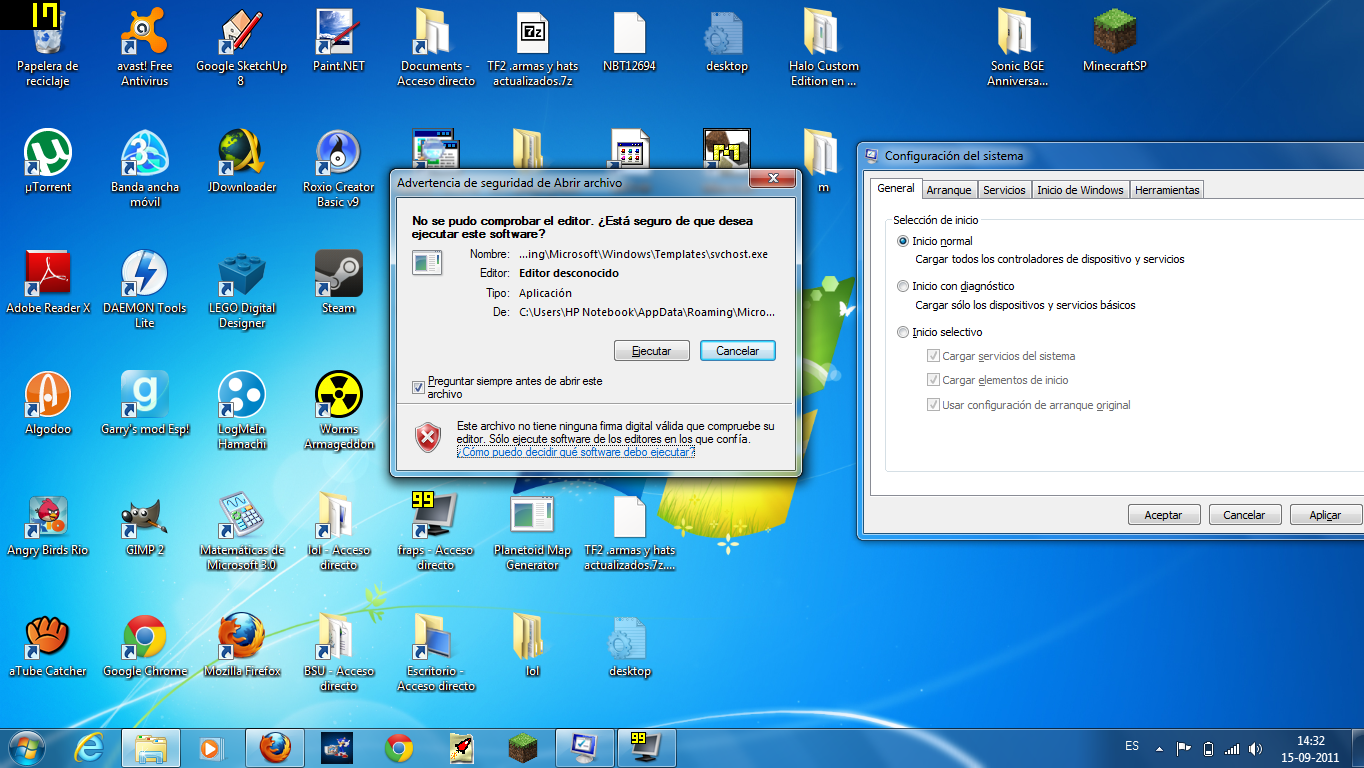Open the Google SketchUp 8 shortcut
The height and width of the screenshot is (768, 1364).
[241, 48]
